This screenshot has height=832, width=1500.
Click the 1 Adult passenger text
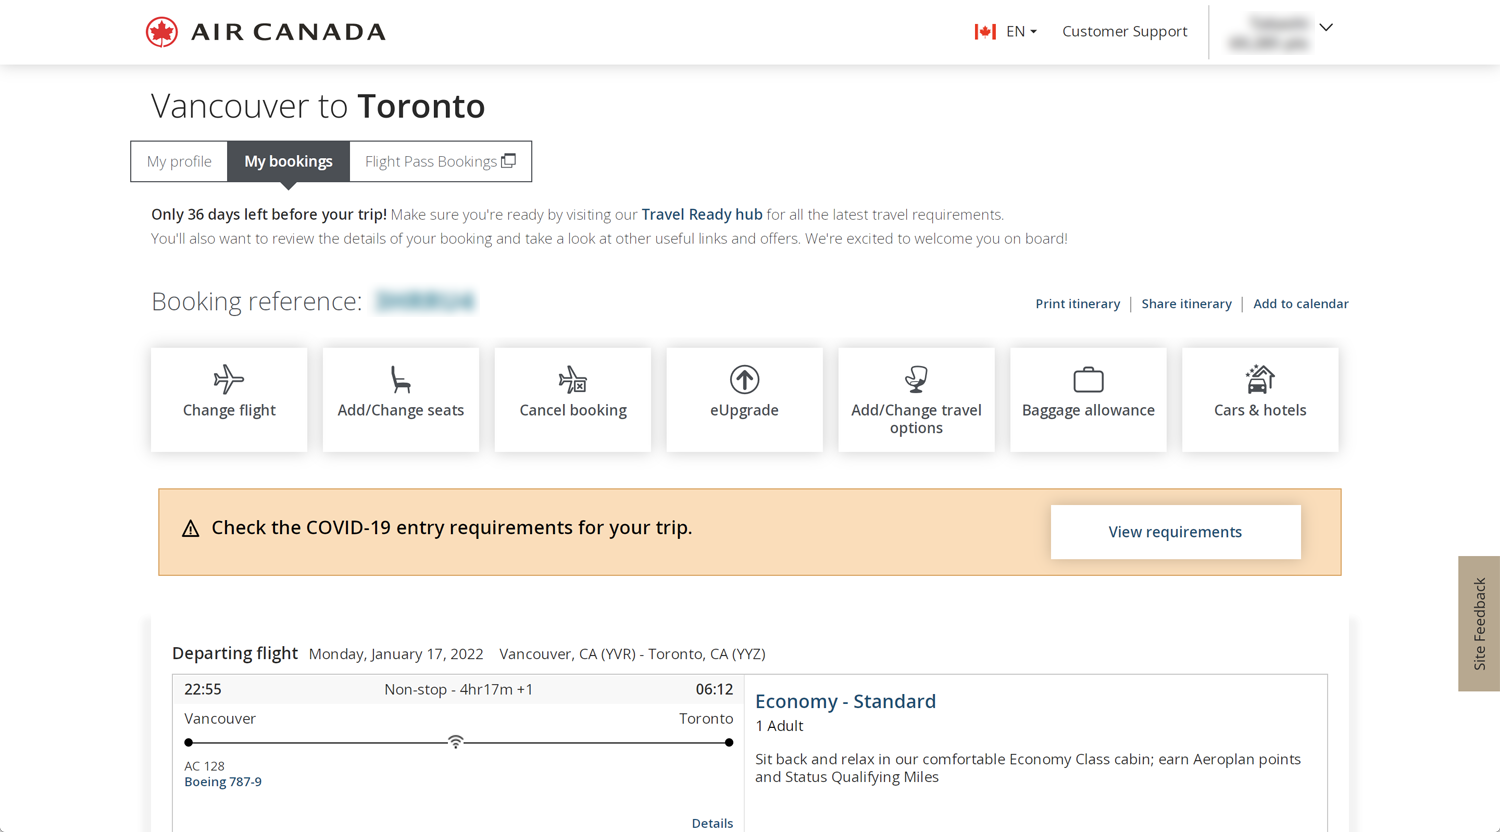click(x=779, y=726)
